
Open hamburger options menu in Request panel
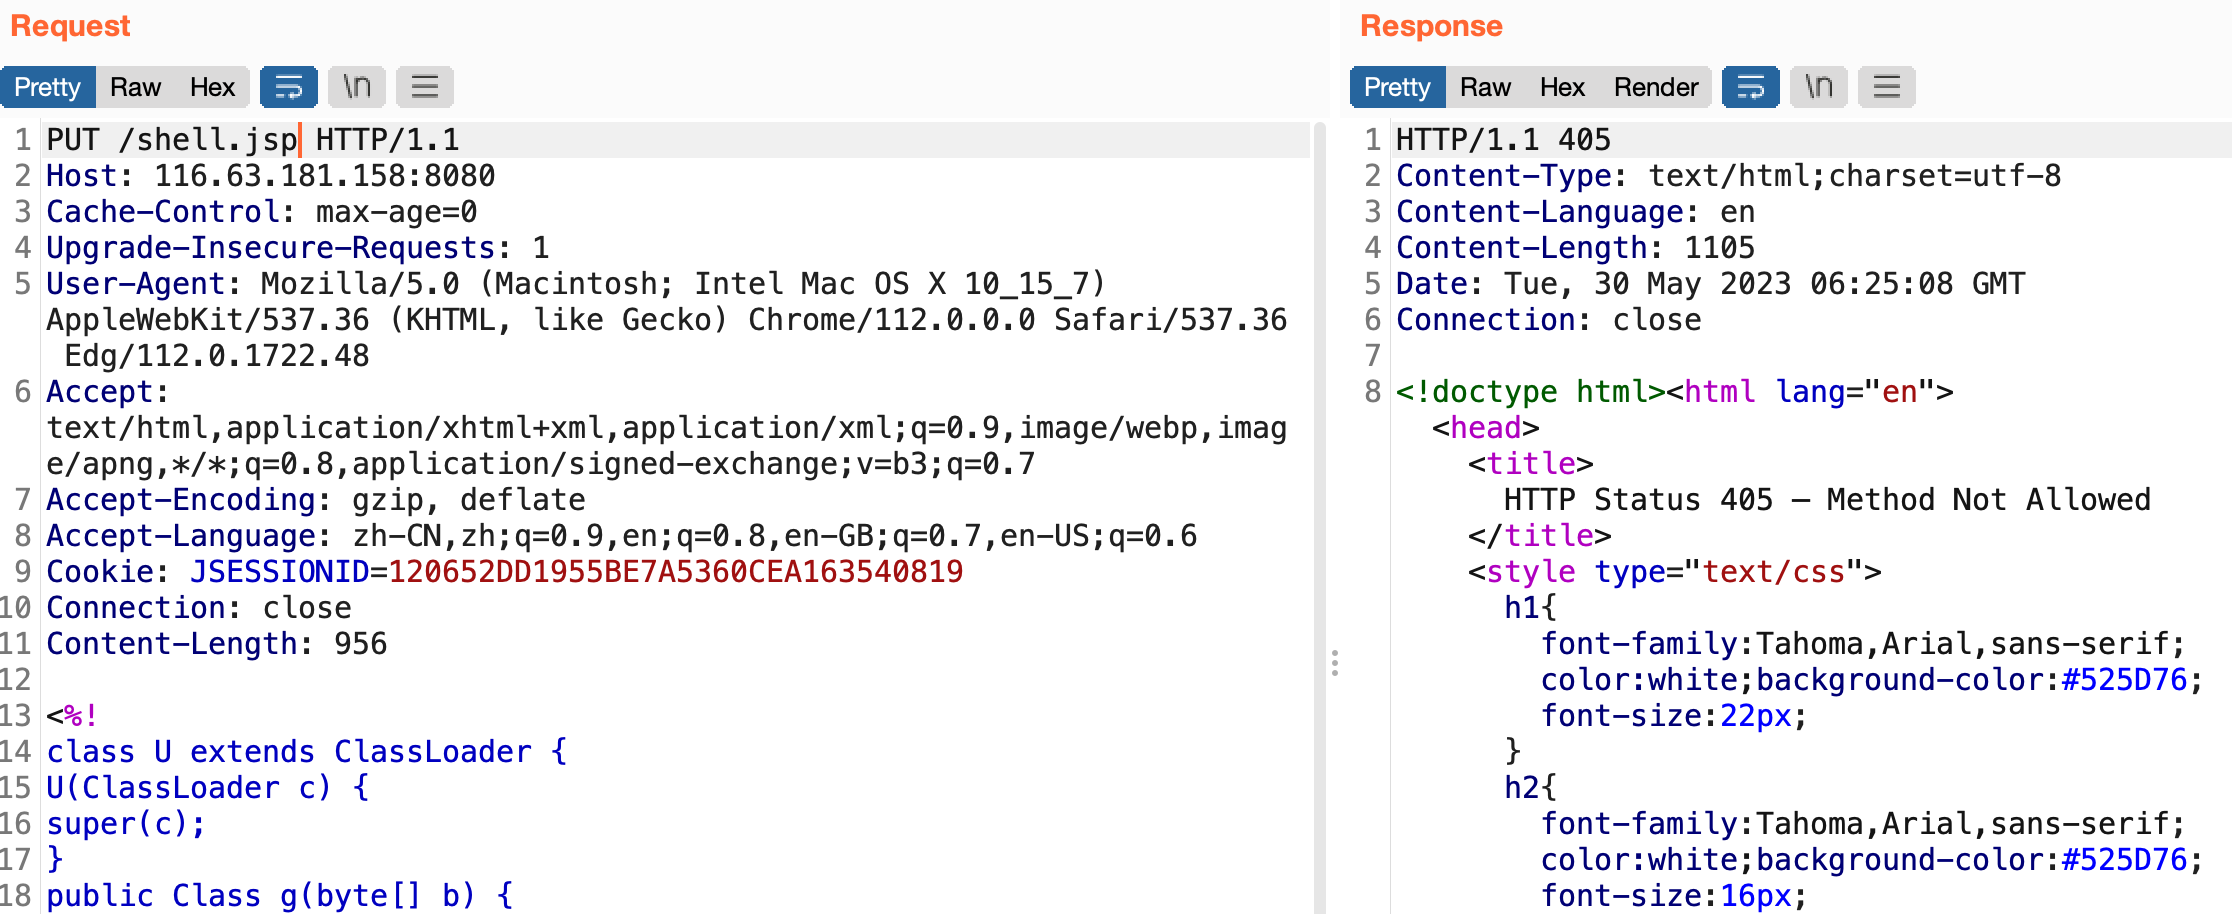pos(425,87)
